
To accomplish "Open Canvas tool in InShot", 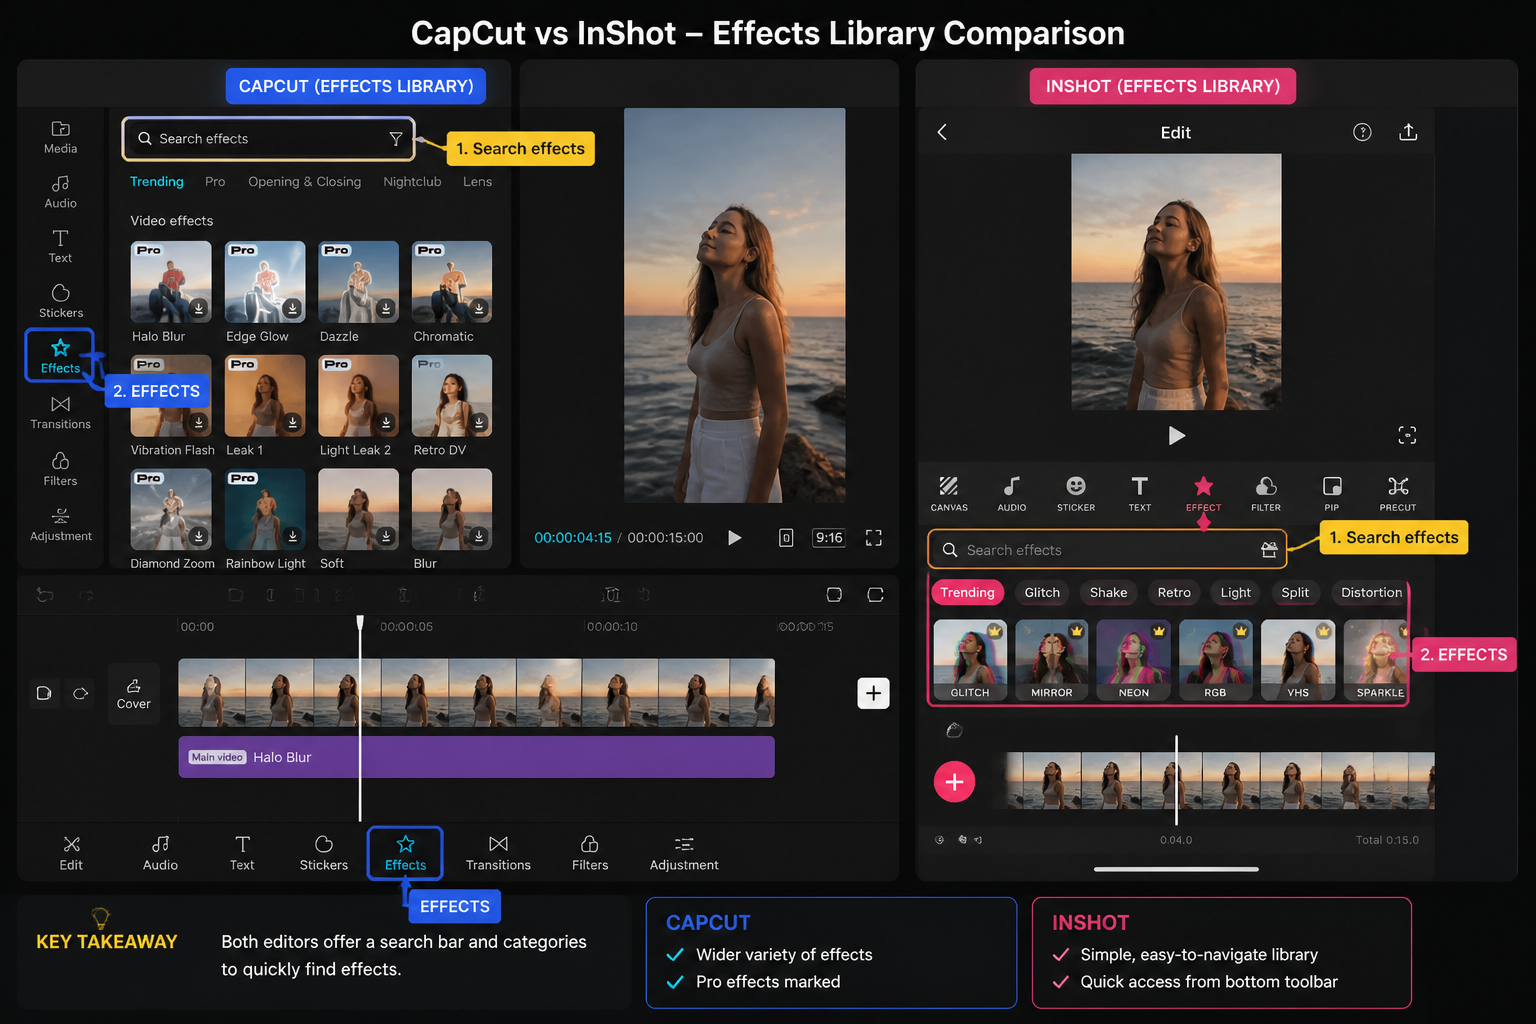I will [949, 494].
